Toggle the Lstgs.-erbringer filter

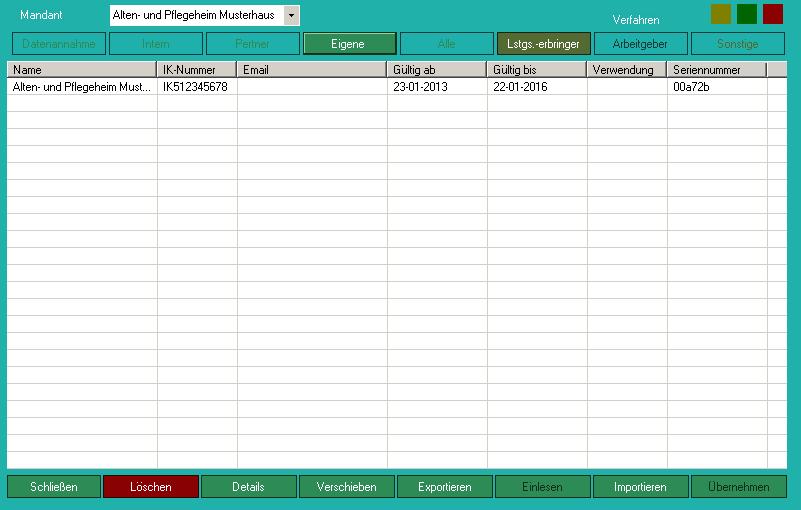click(x=544, y=44)
